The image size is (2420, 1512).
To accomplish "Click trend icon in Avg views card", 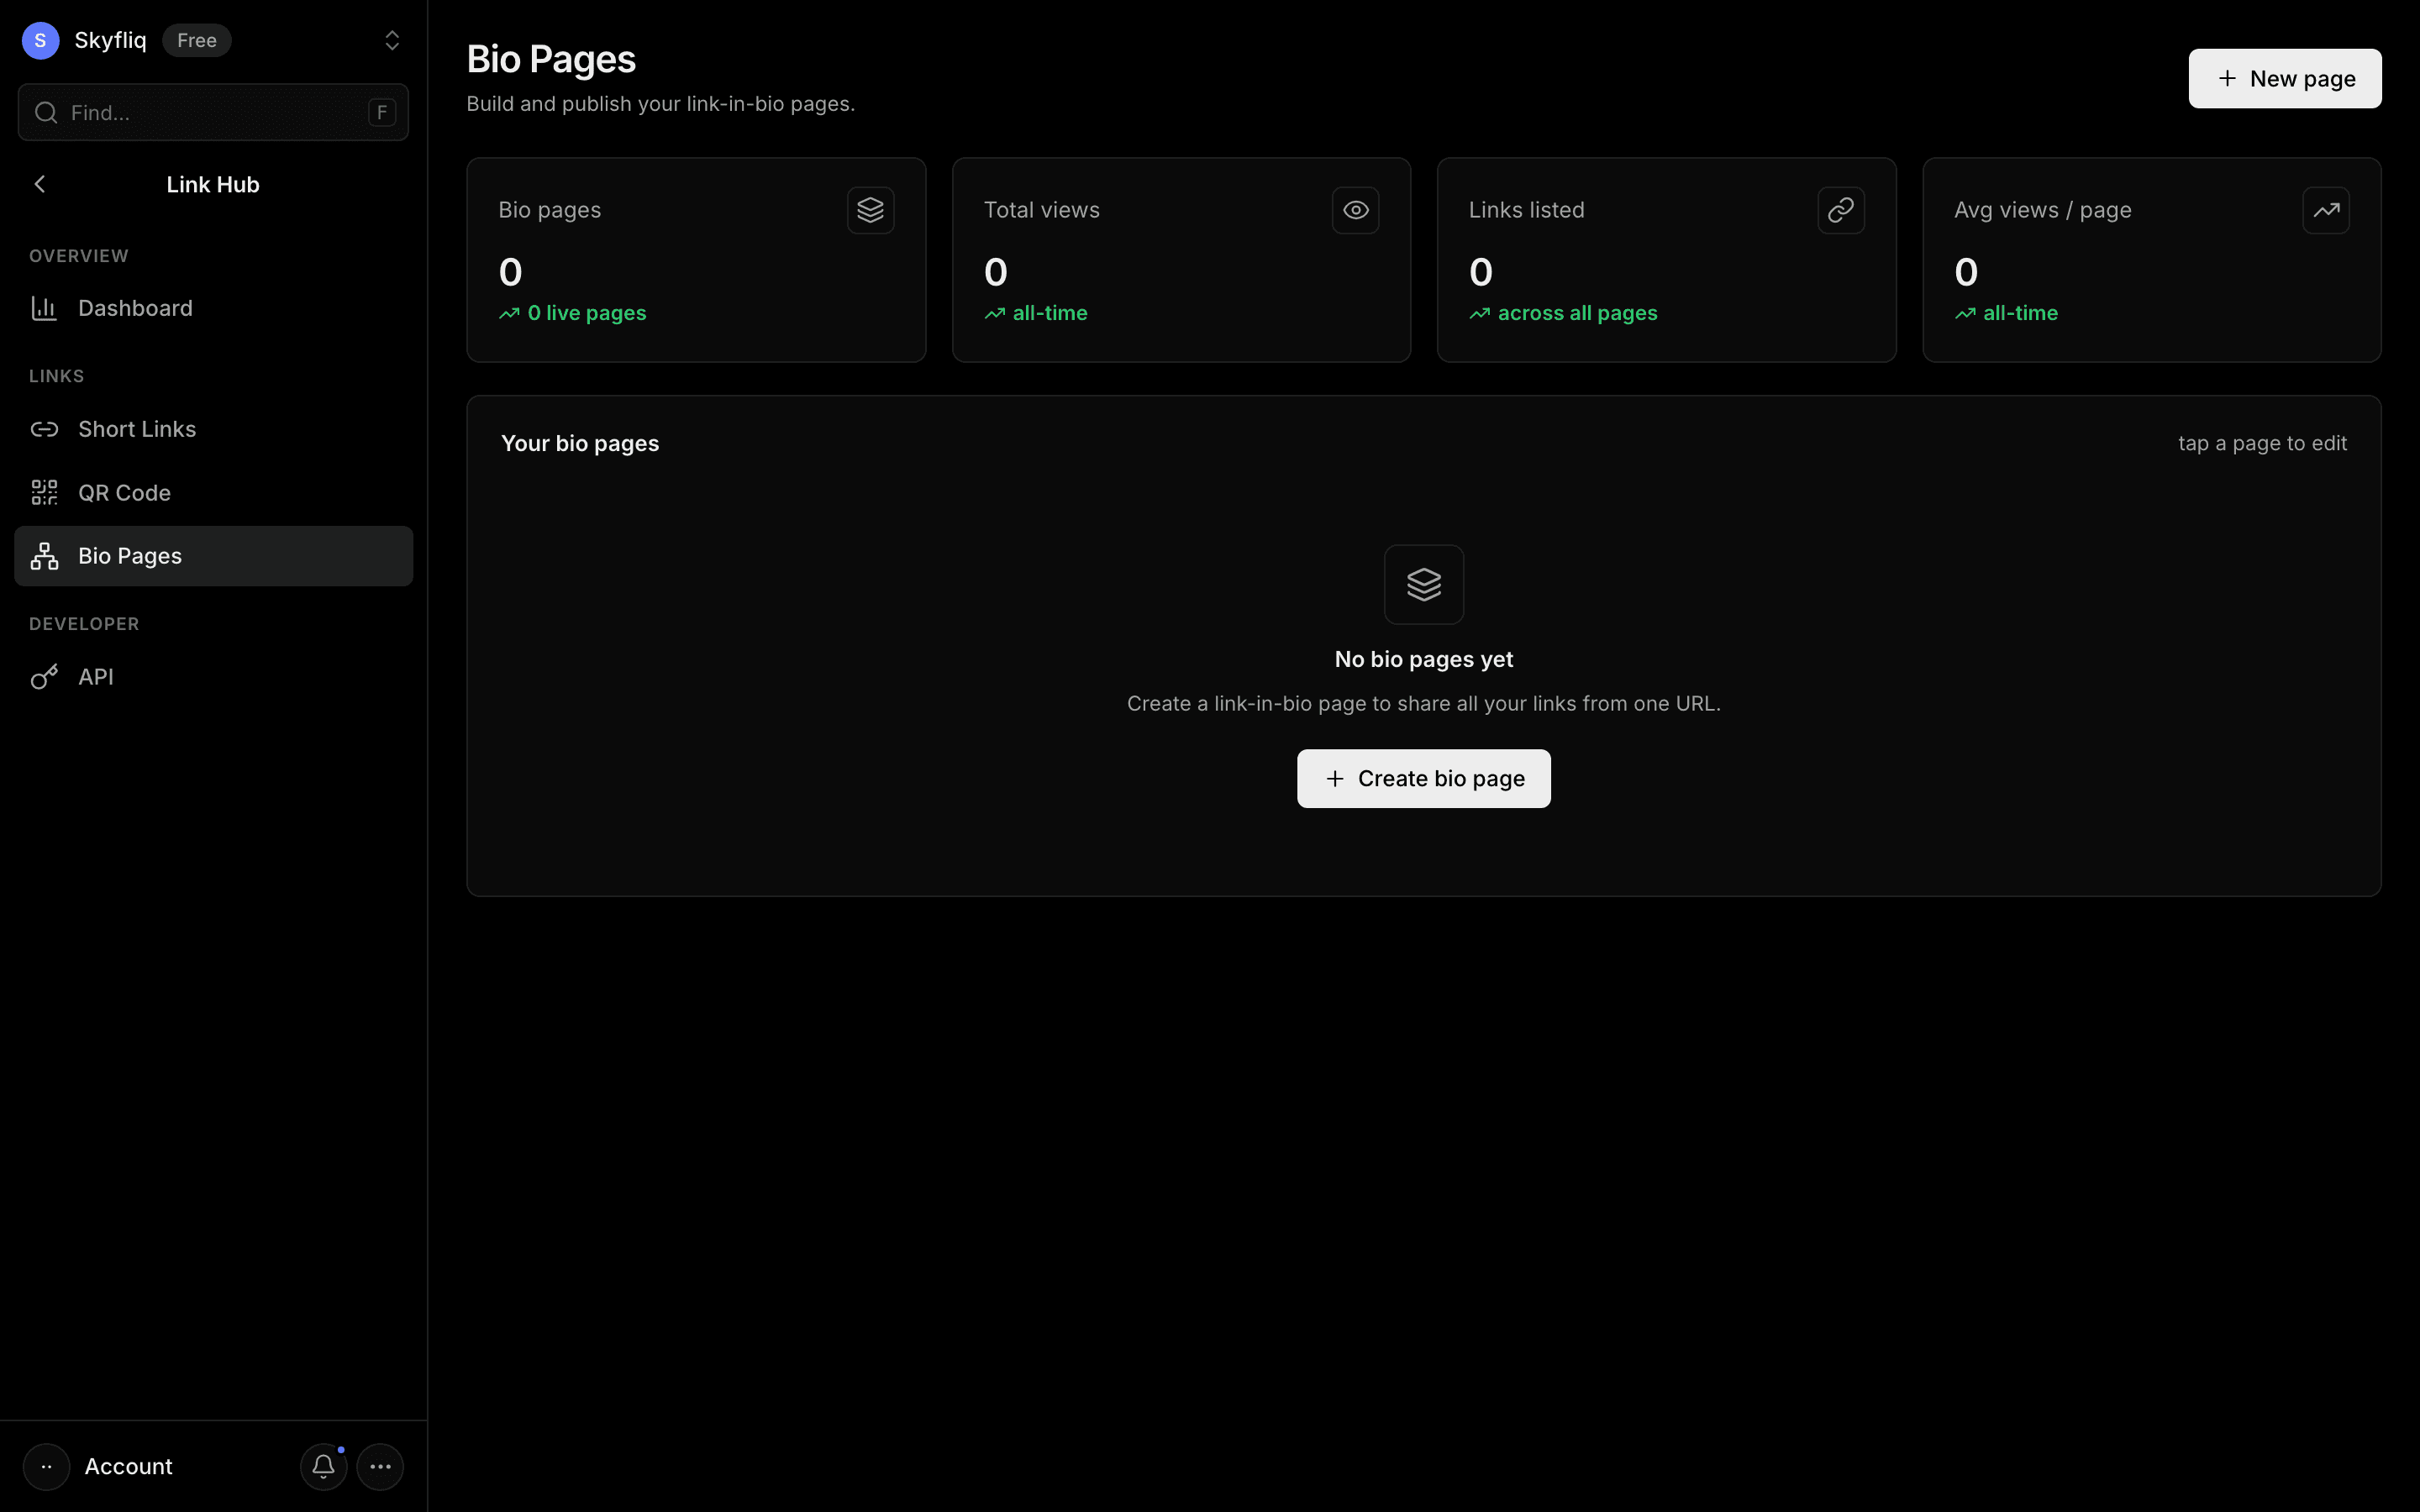I will click(x=2325, y=210).
